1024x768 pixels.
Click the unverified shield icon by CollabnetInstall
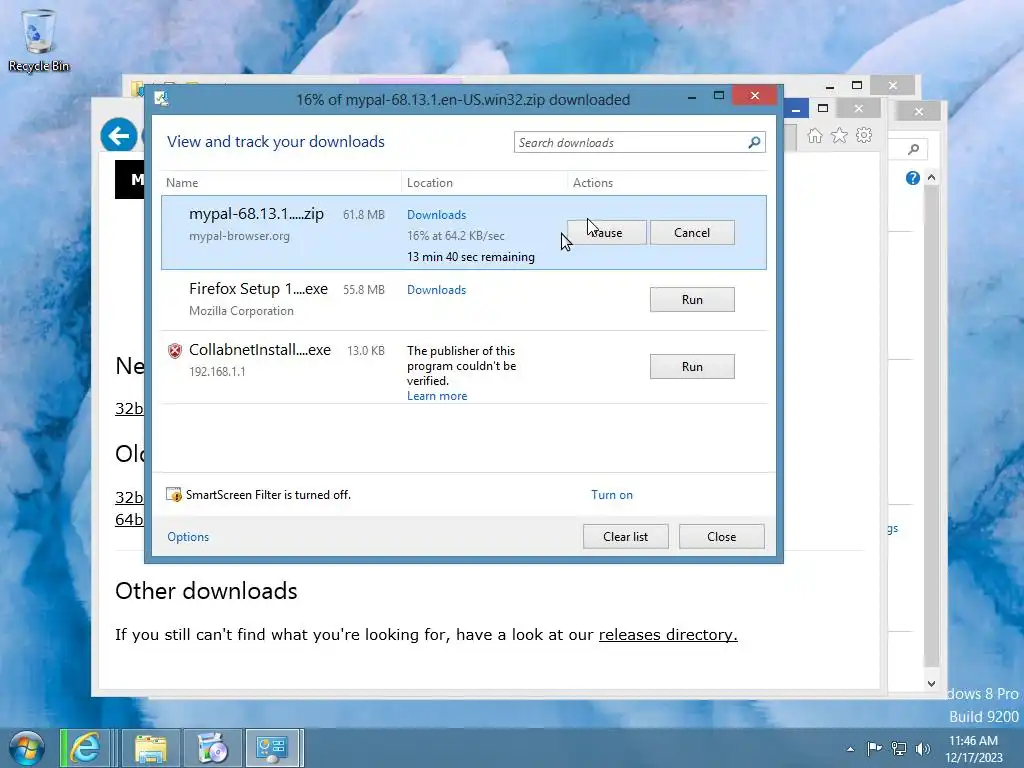click(x=174, y=351)
